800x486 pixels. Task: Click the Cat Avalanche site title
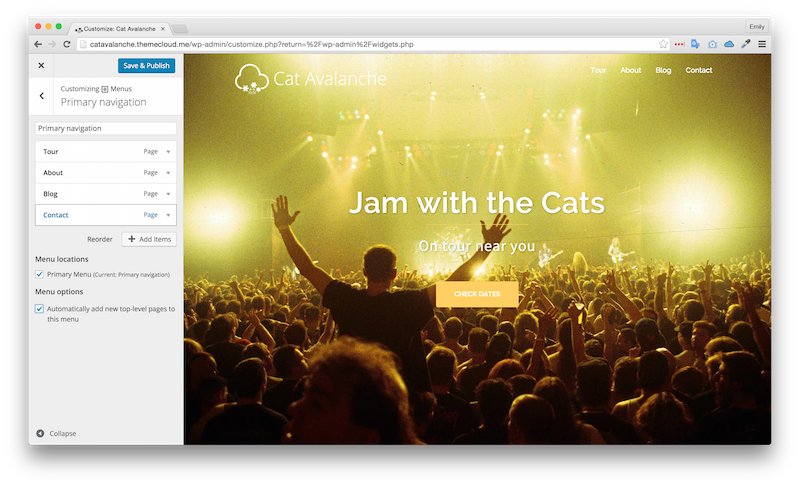(330, 79)
